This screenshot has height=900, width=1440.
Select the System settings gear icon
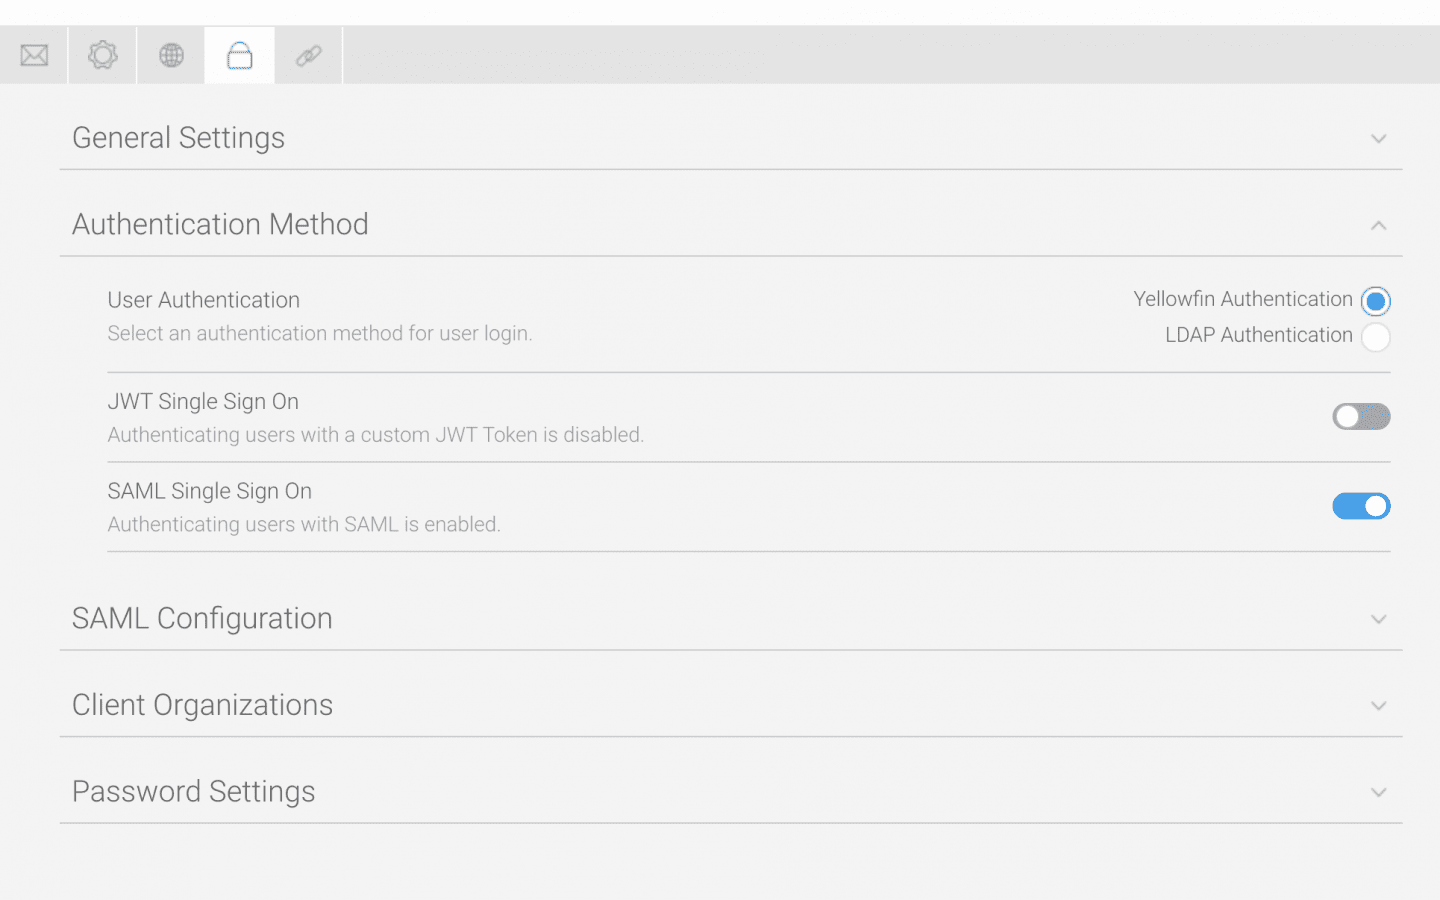102,55
